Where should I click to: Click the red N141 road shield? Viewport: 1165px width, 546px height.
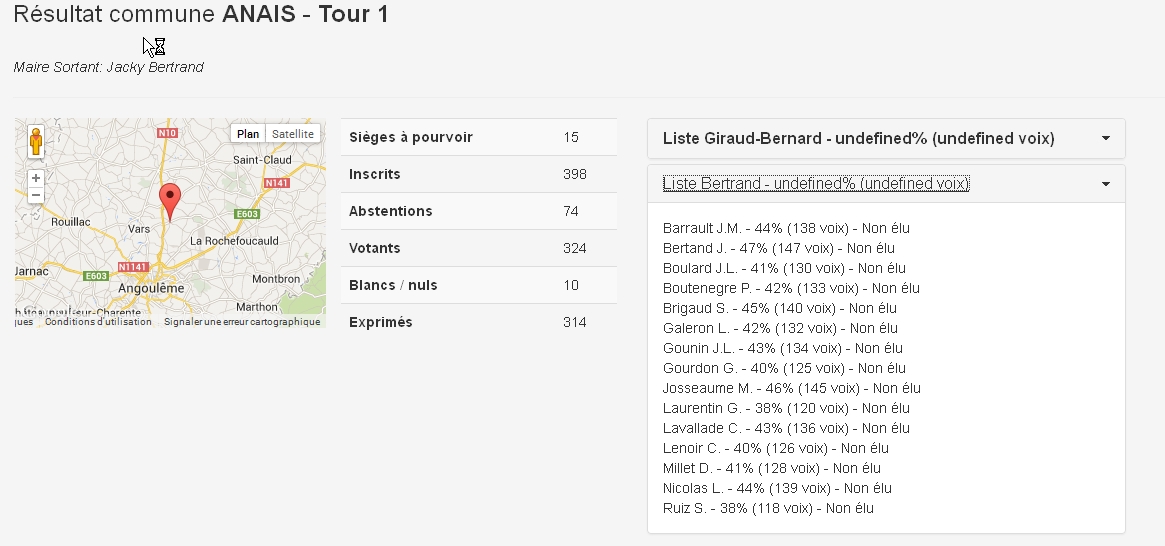coord(277,184)
